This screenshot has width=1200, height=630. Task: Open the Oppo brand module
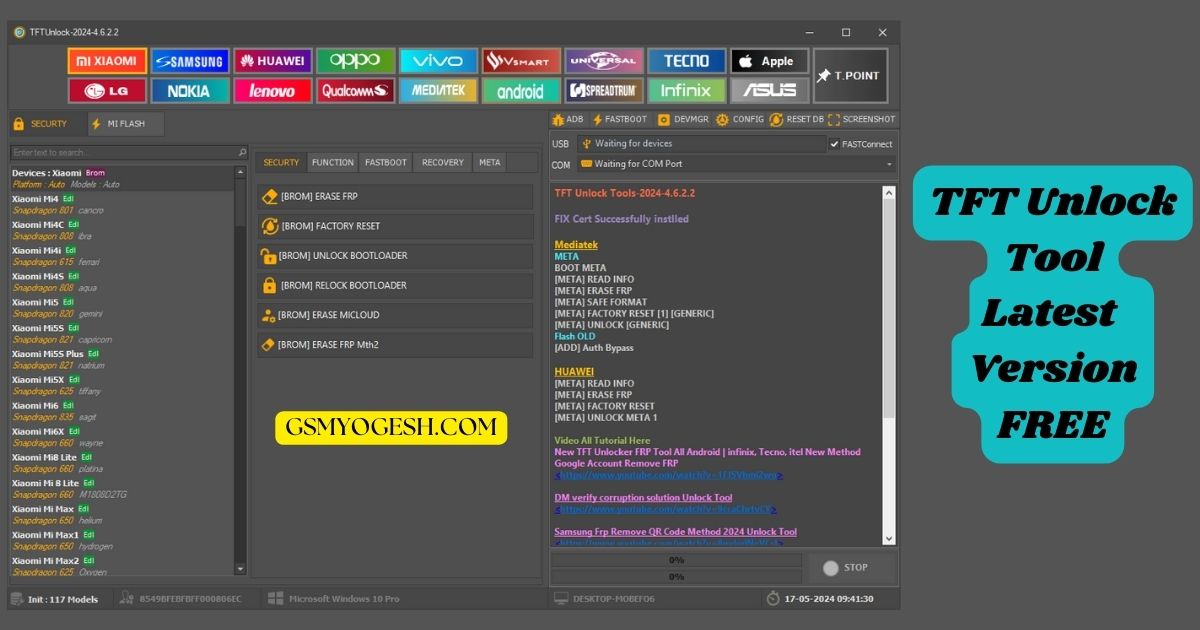[356, 61]
